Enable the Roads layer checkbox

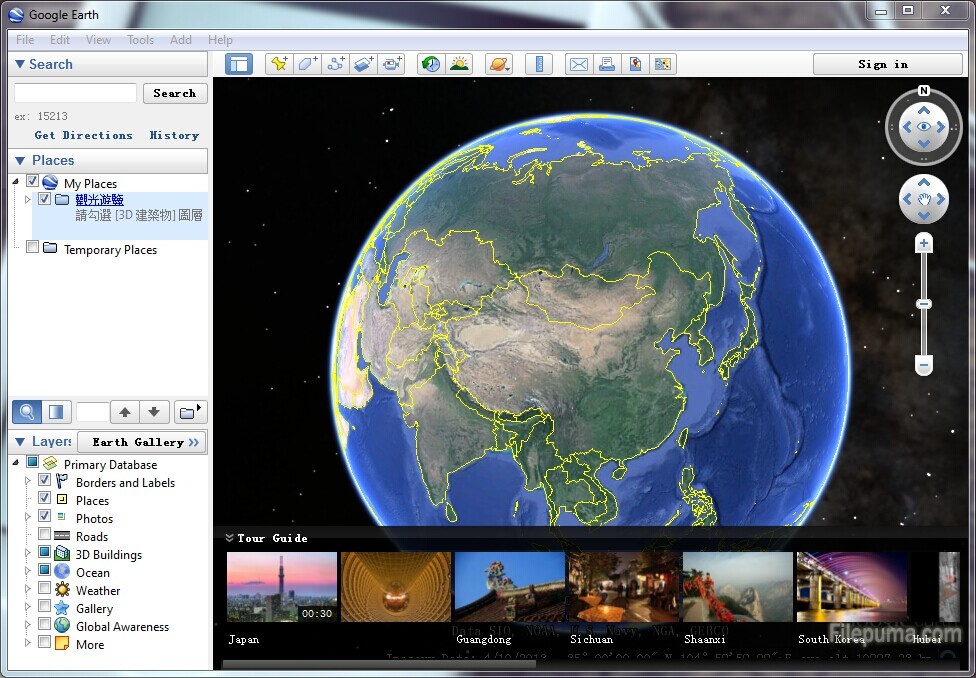(45, 536)
